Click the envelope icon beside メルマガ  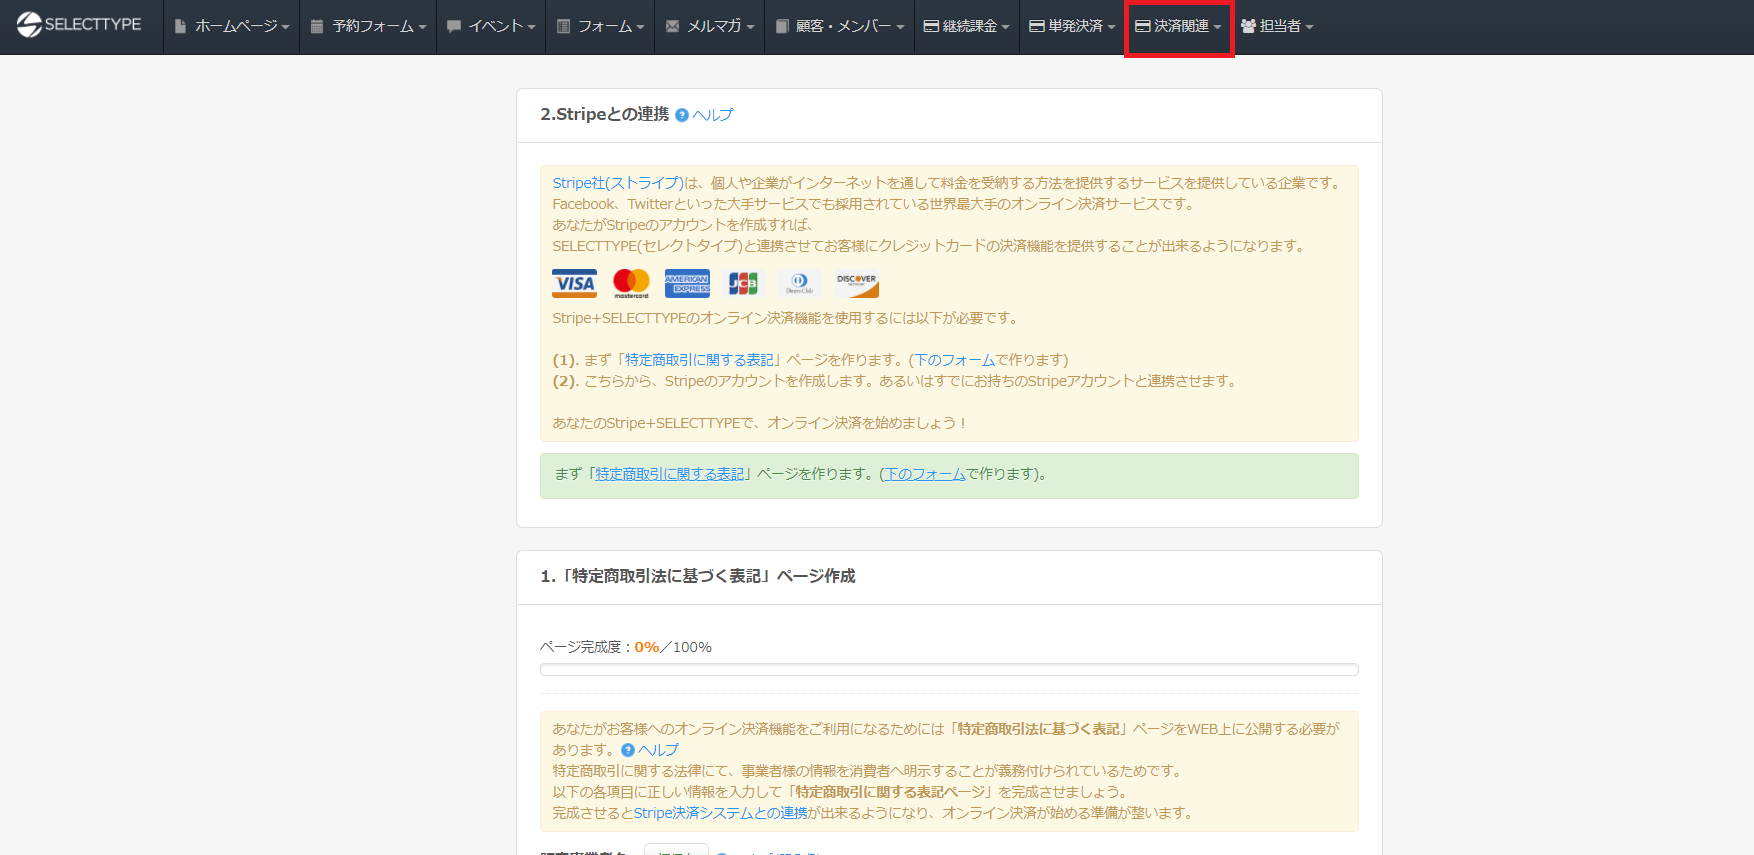pos(673,26)
